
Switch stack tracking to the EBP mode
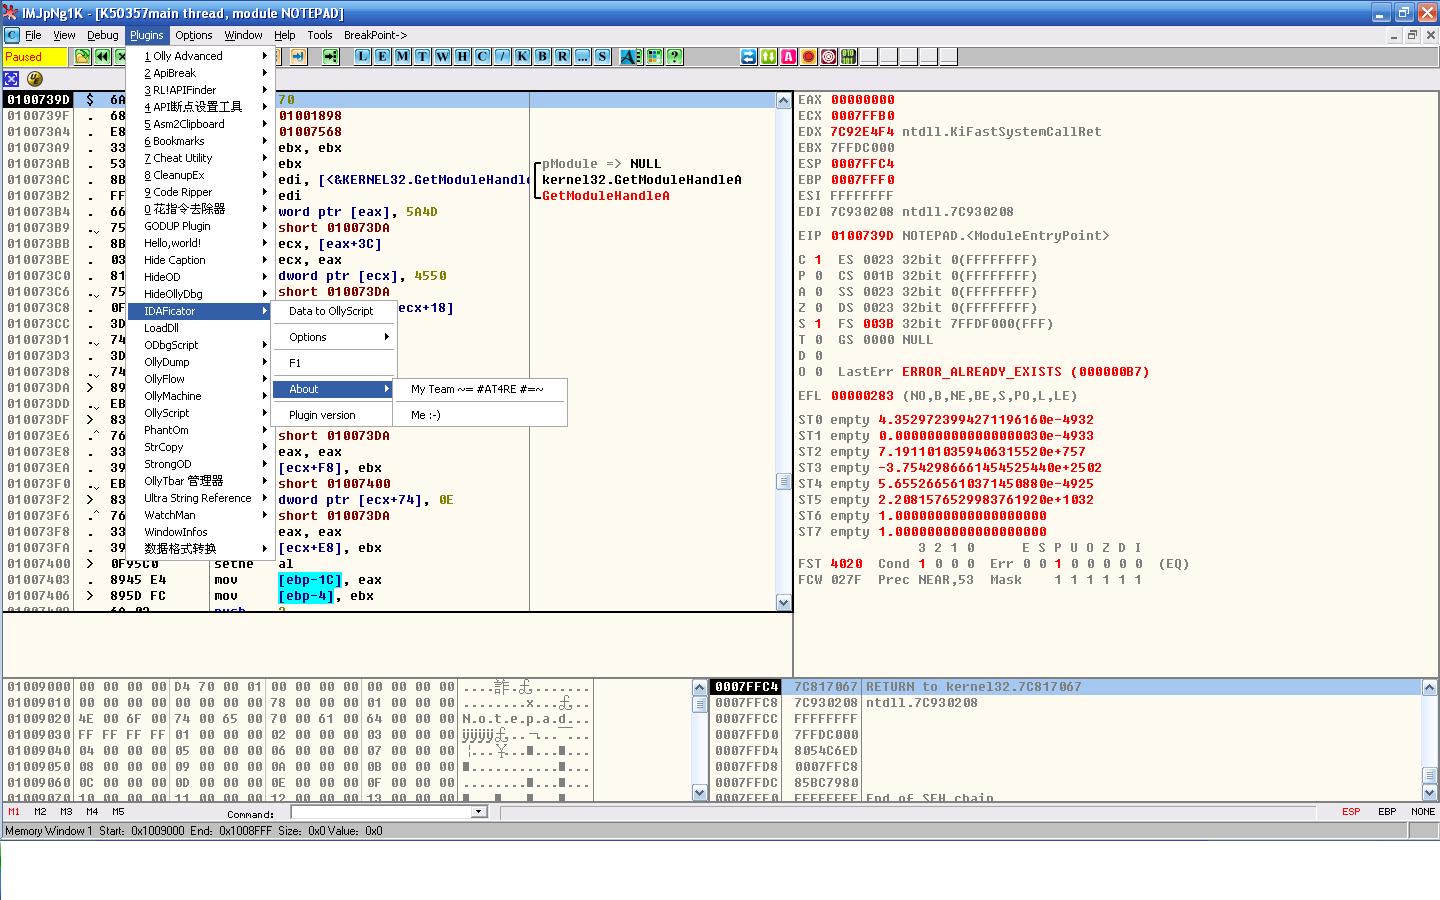1386,811
